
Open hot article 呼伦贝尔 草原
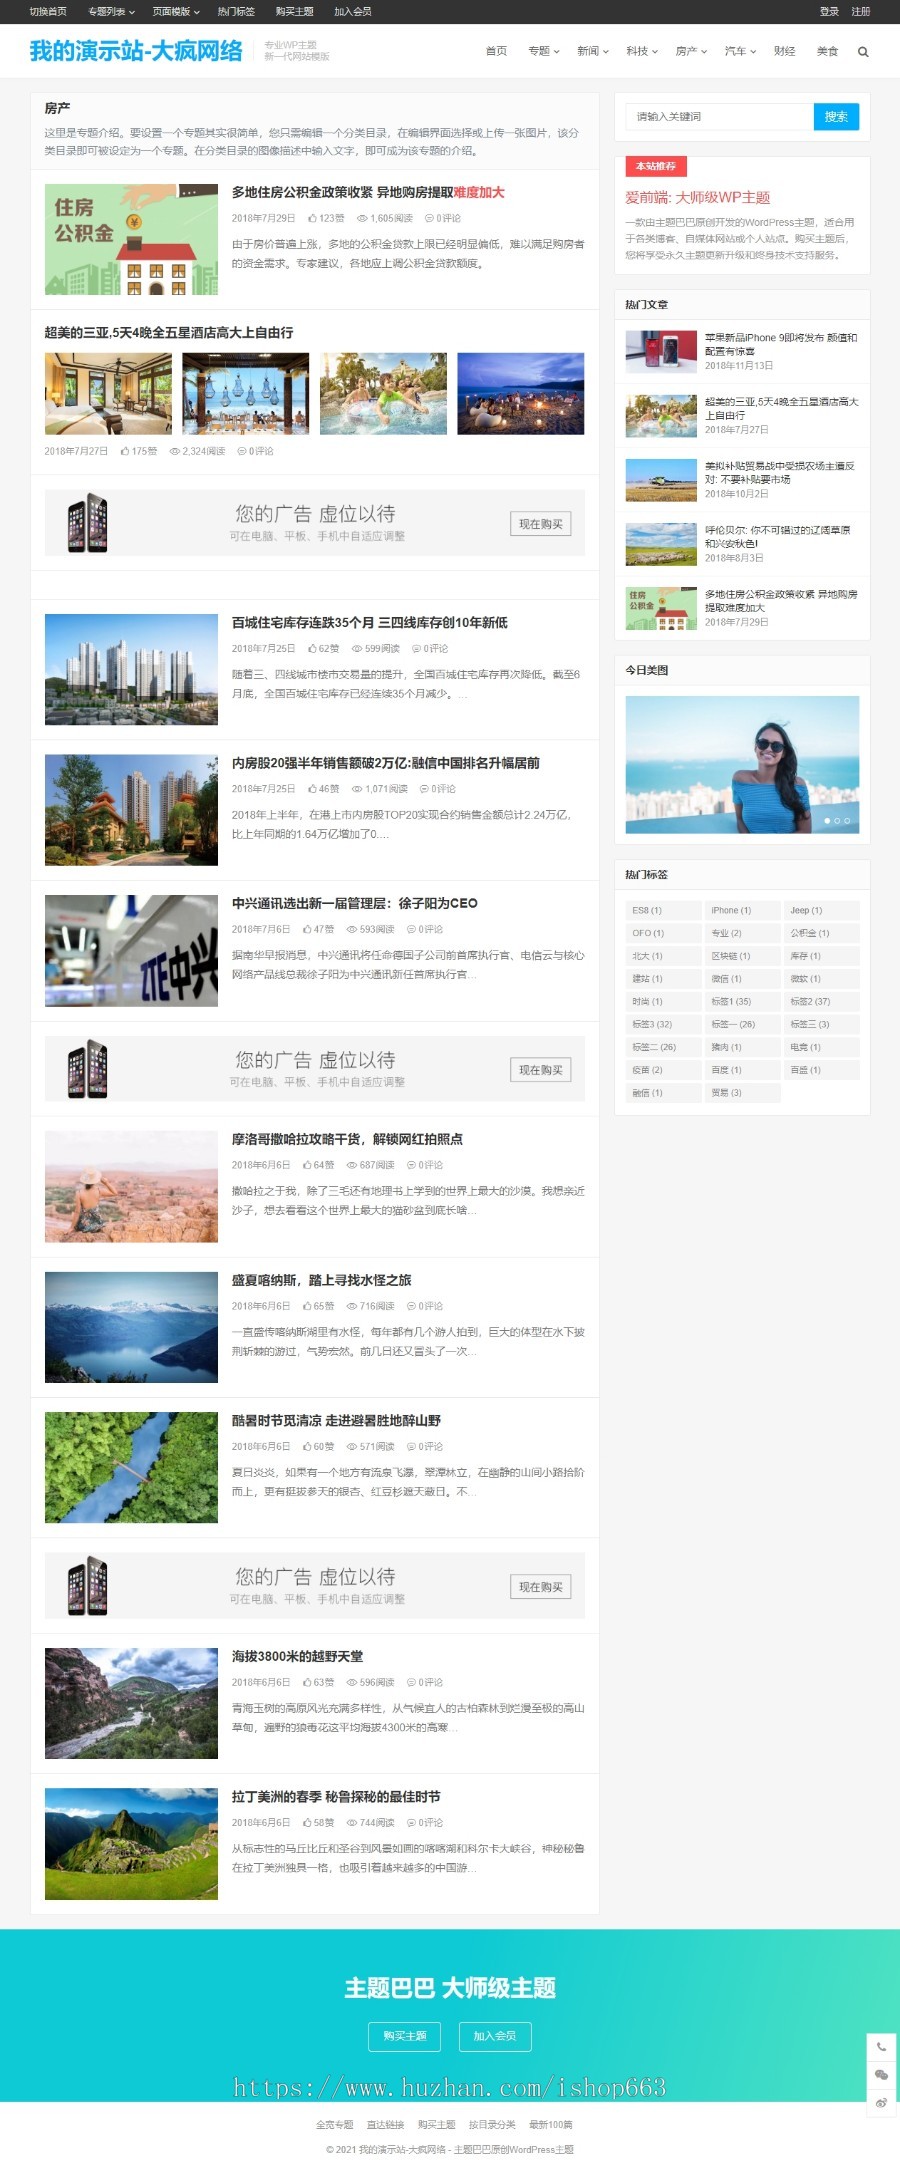[778, 537]
